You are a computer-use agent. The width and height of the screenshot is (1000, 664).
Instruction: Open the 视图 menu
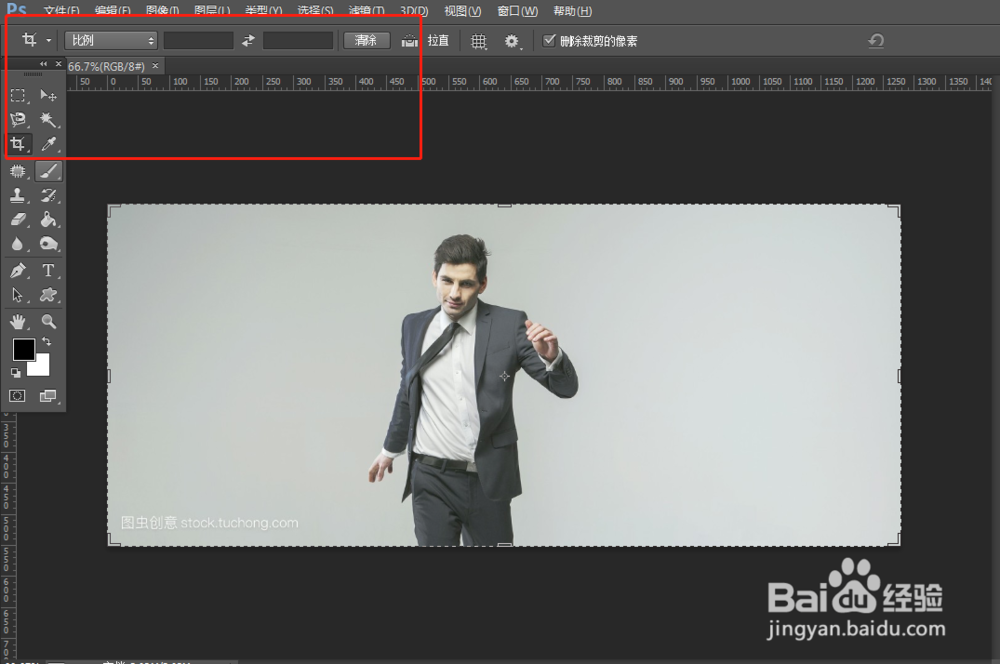pyautogui.click(x=462, y=11)
